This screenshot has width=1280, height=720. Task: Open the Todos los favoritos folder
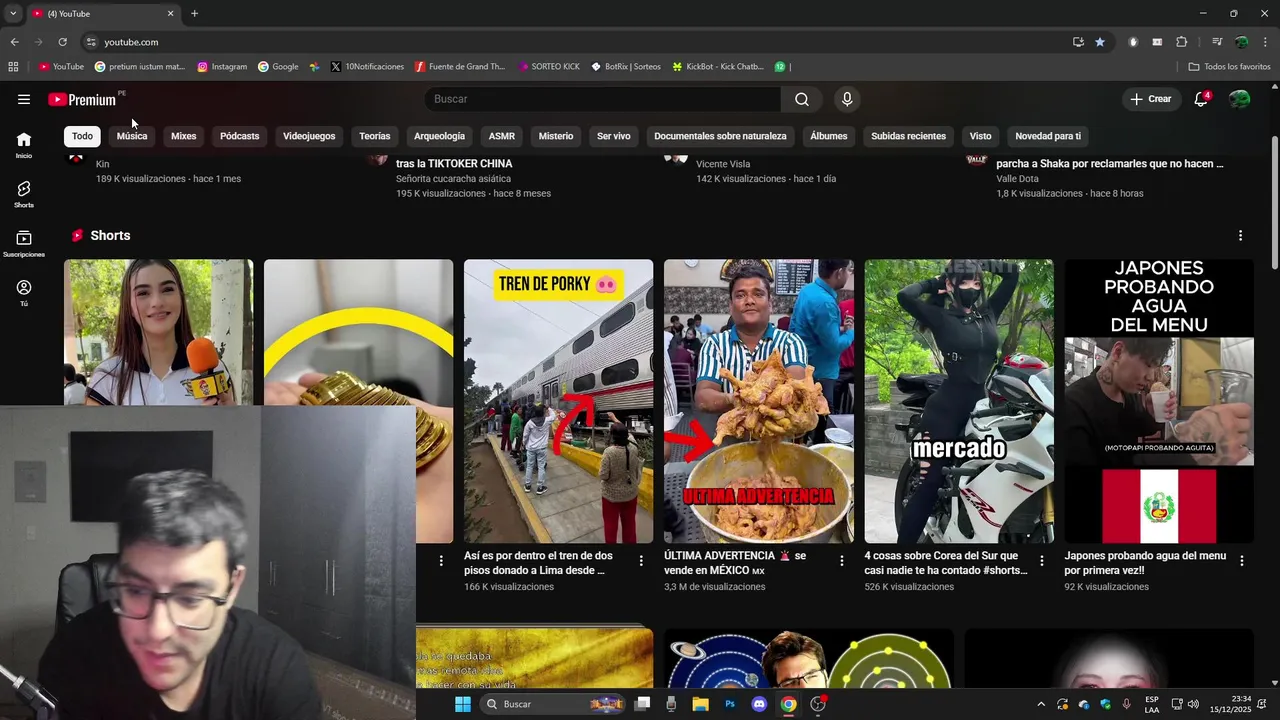coord(1229,67)
